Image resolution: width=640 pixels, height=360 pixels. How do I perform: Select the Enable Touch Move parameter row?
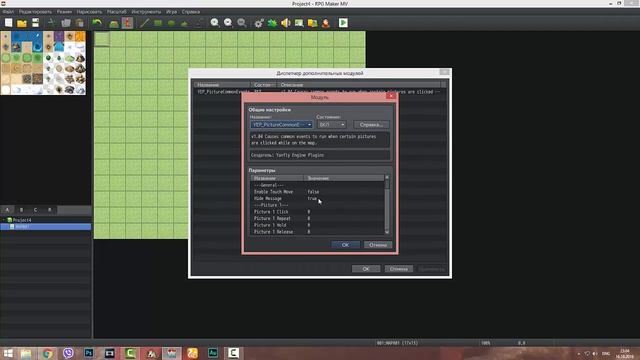[318, 192]
